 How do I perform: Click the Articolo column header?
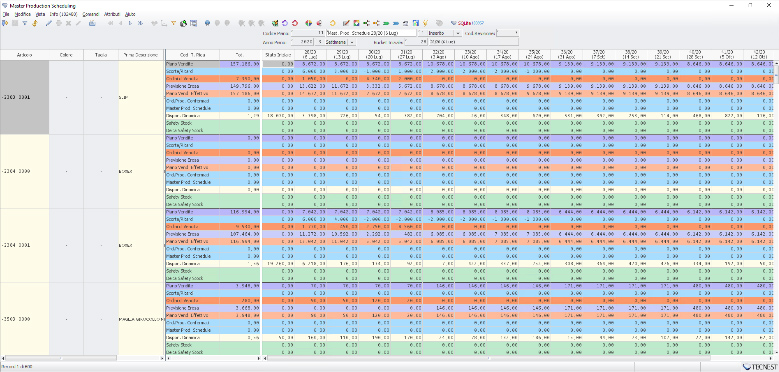[x=25, y=55]
